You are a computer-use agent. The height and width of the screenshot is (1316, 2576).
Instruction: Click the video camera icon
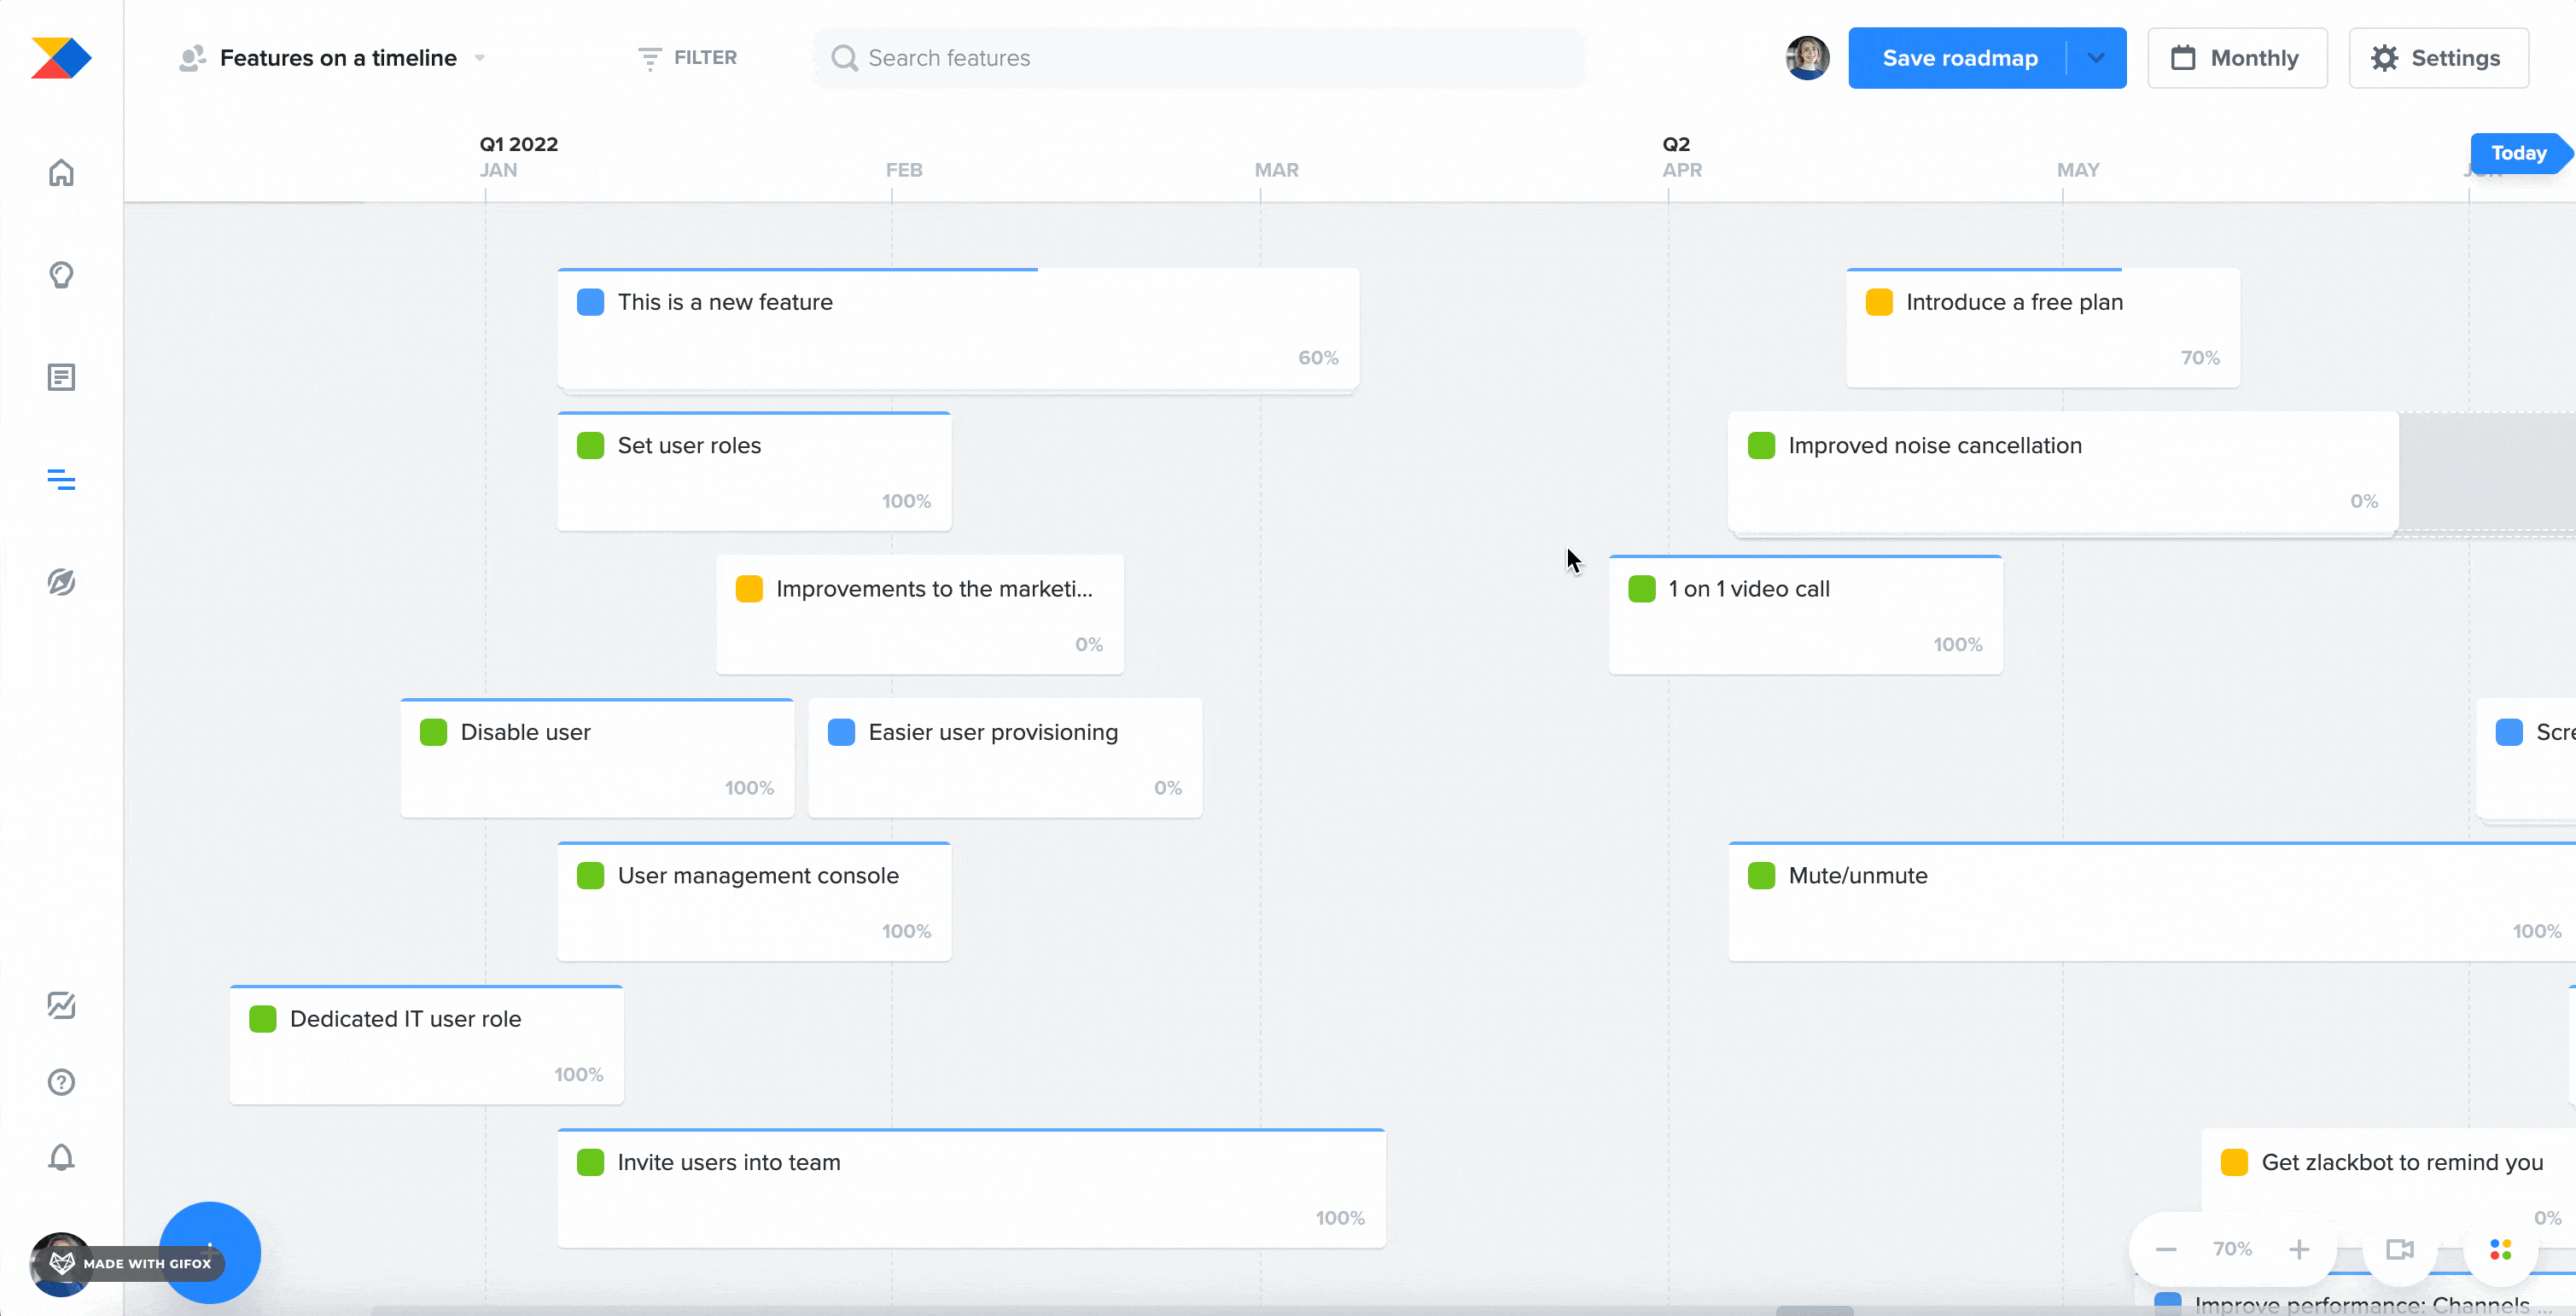[x=2399, y=1249]
